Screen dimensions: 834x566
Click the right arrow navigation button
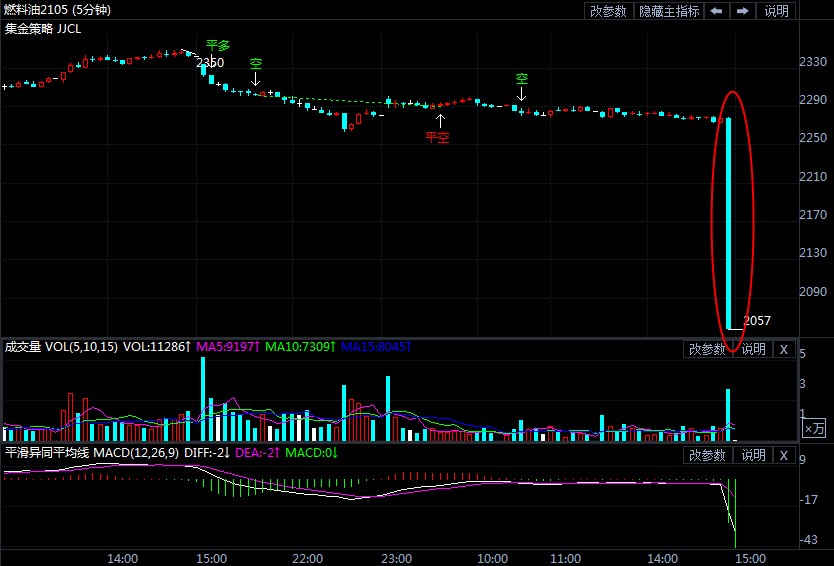[x=743, y=11]
